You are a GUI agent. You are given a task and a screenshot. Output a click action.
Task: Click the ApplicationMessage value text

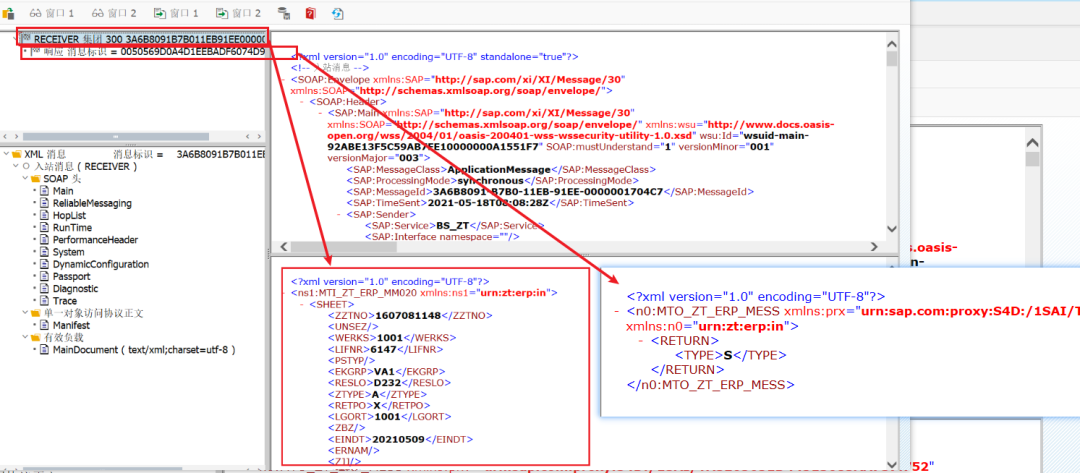[501, 169]
